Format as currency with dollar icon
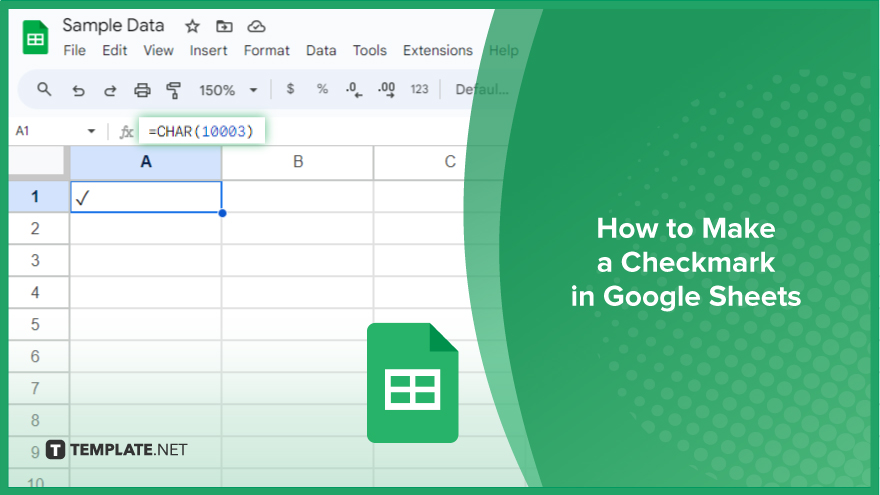The height and width of the screenshot is (495, 880). 290,89
